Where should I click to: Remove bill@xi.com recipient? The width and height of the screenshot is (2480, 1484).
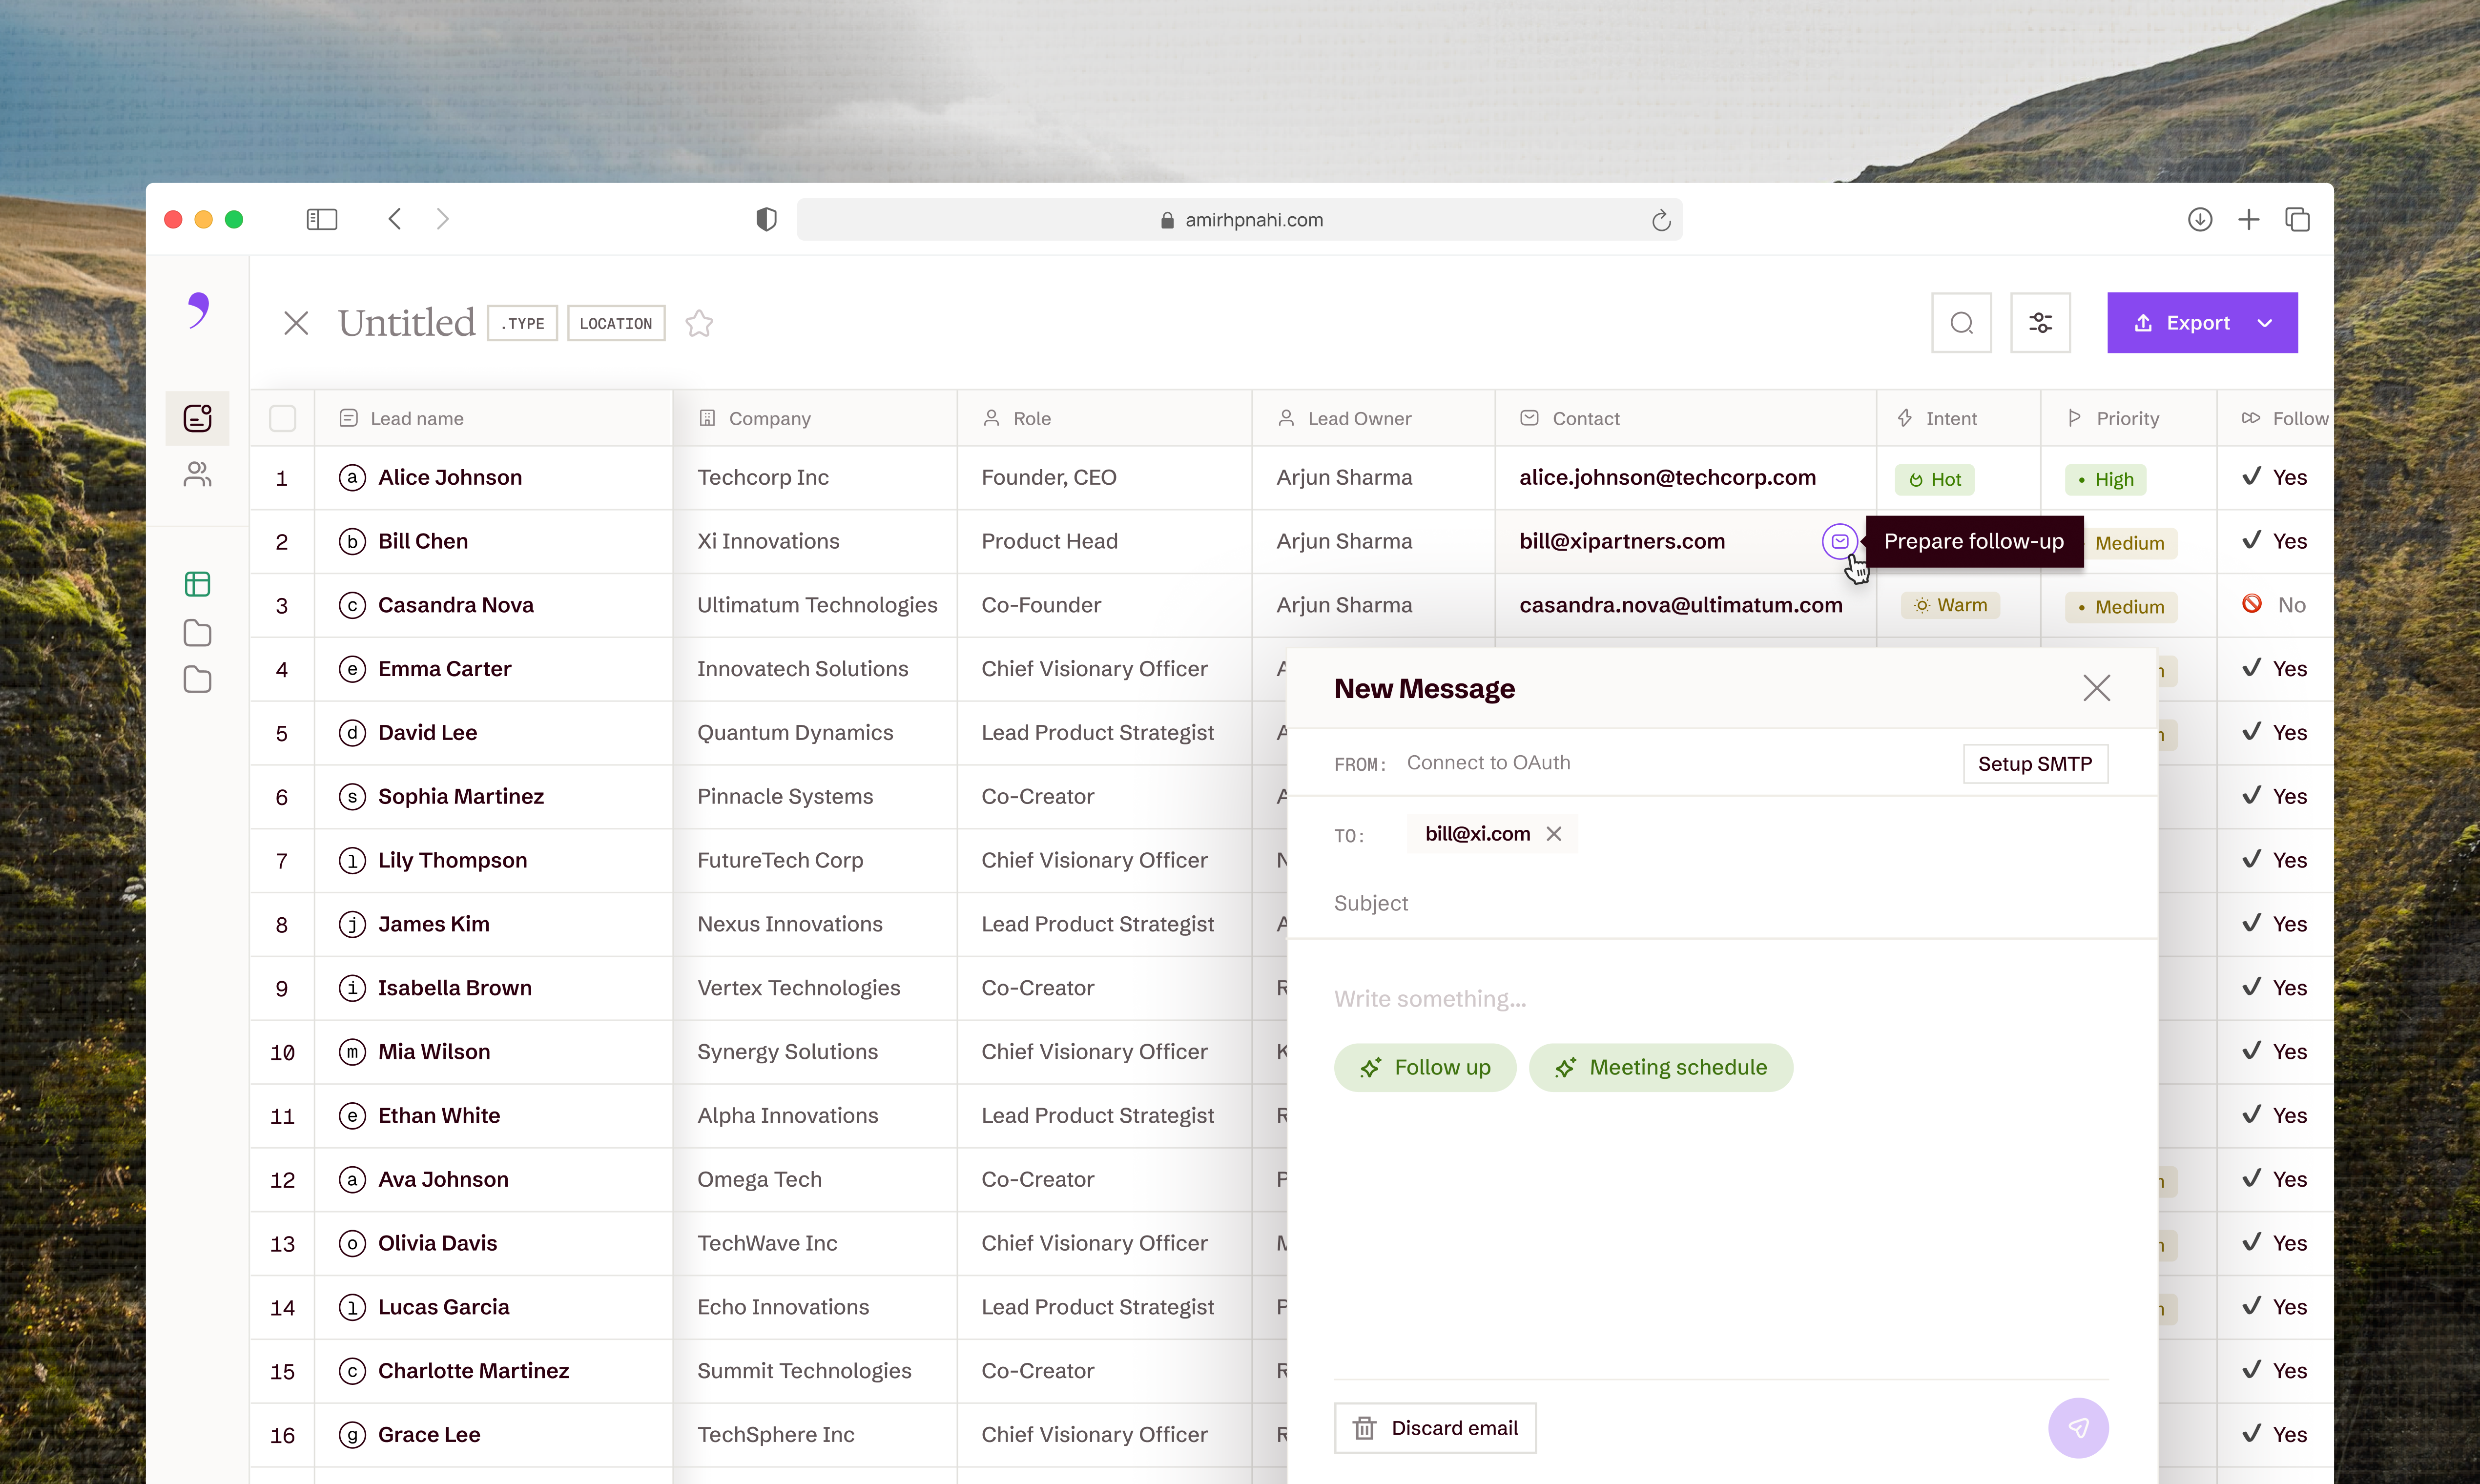(x=1553, y=834)
